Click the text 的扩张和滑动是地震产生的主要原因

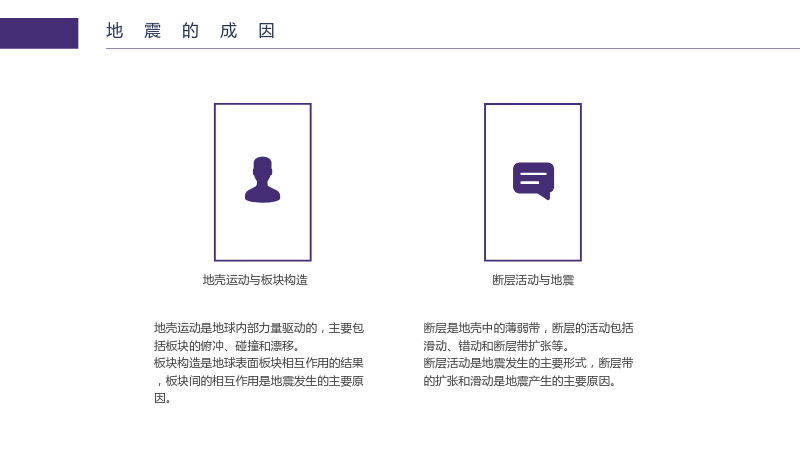coord(517,381)
